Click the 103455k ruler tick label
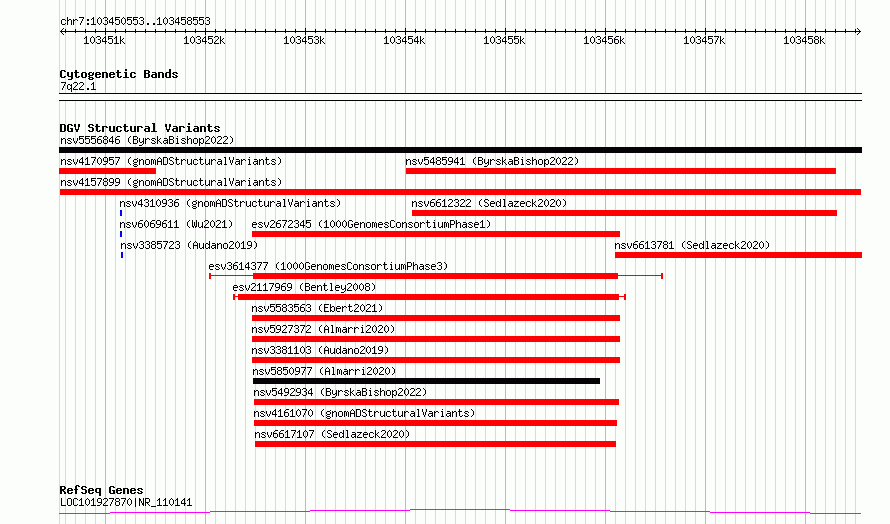This screenshot has width=890, height=524. click(504, 41)
